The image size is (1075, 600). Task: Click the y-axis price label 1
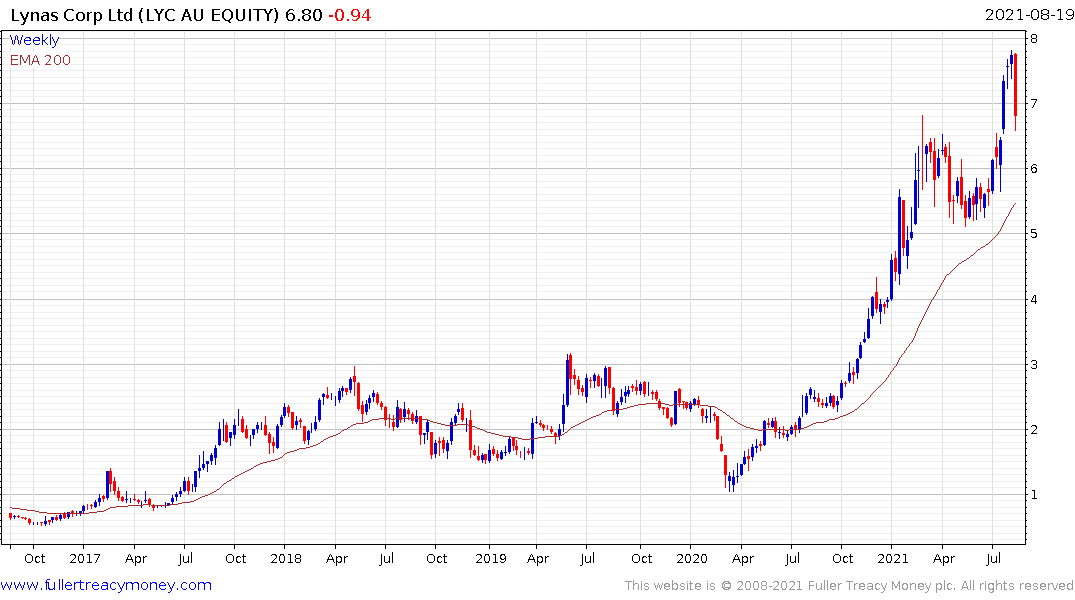click(1034, 495)
